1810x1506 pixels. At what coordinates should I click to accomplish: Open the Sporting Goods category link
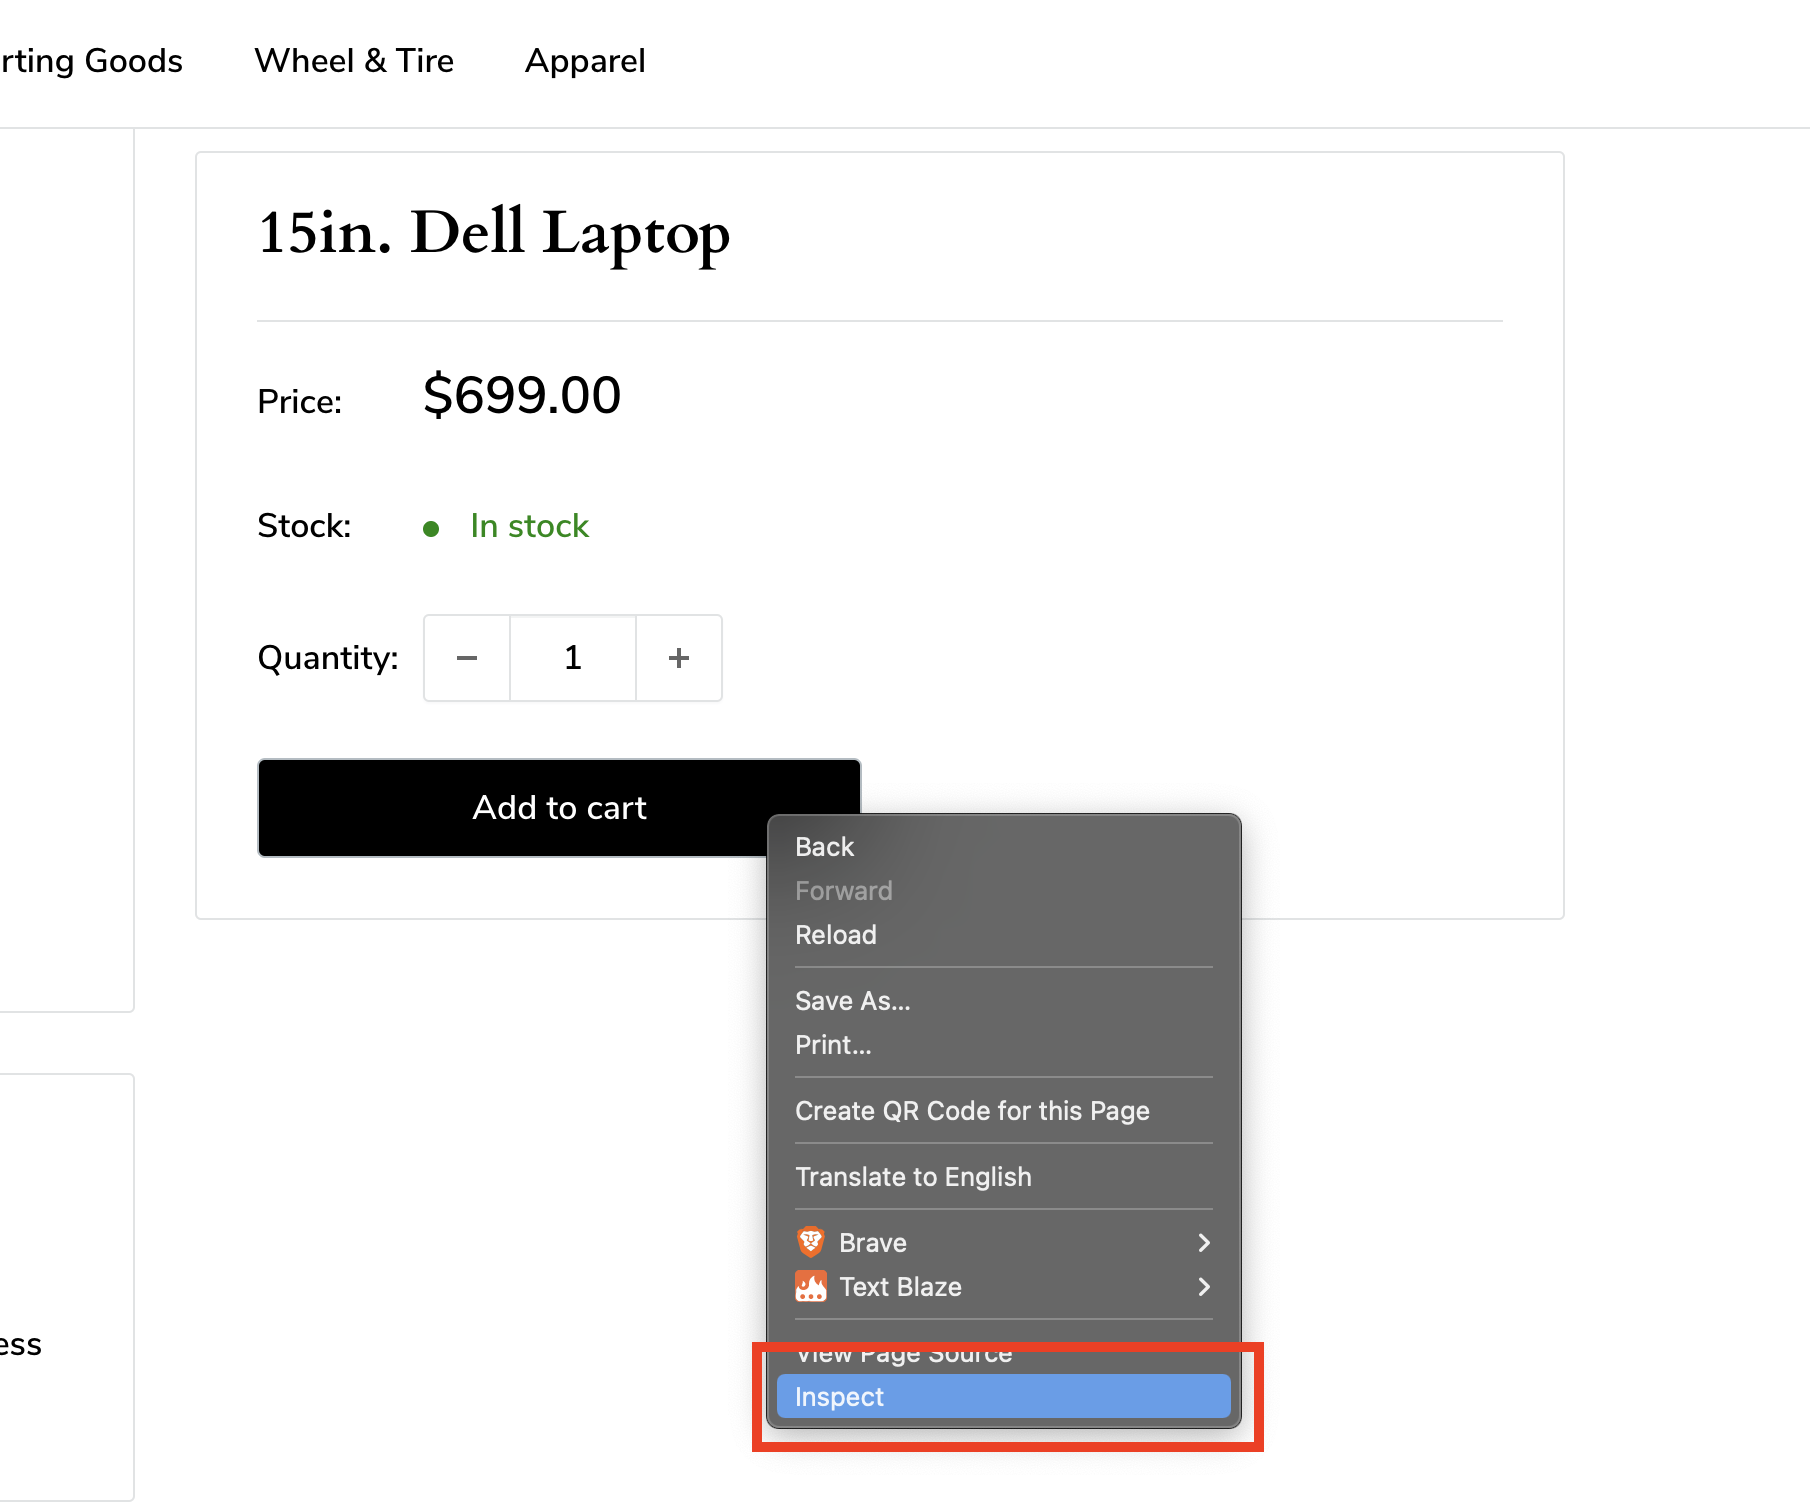click(91, 61)
